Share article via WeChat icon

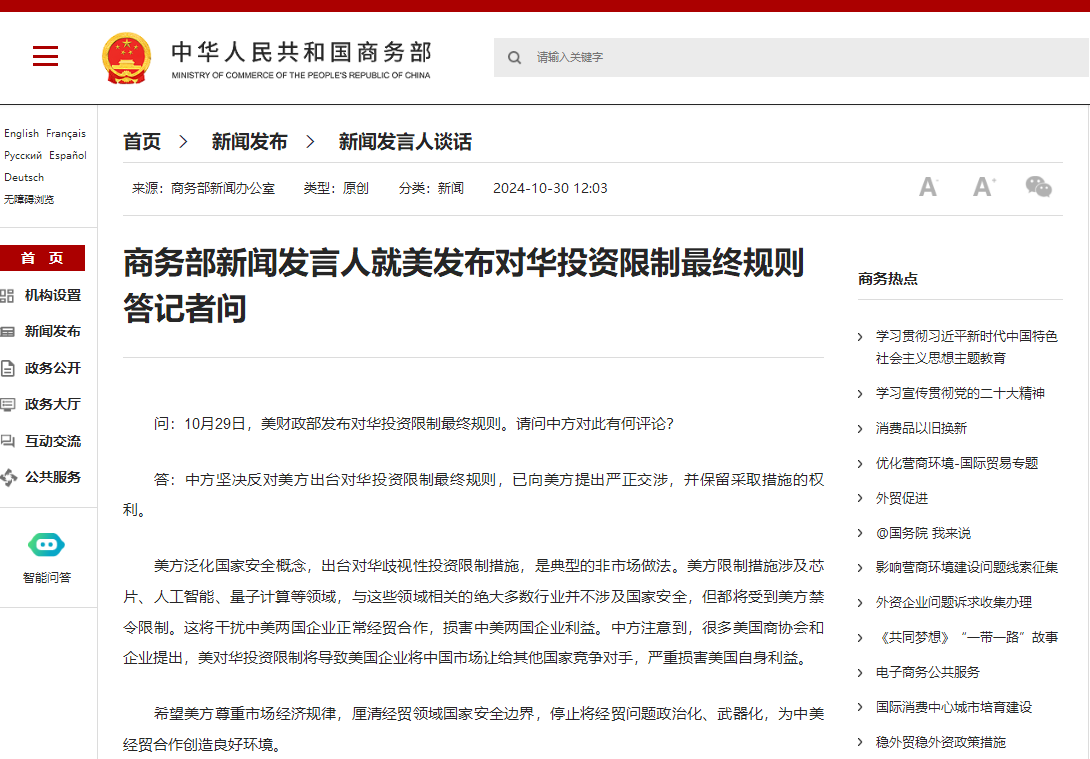tap(1038, 187)
